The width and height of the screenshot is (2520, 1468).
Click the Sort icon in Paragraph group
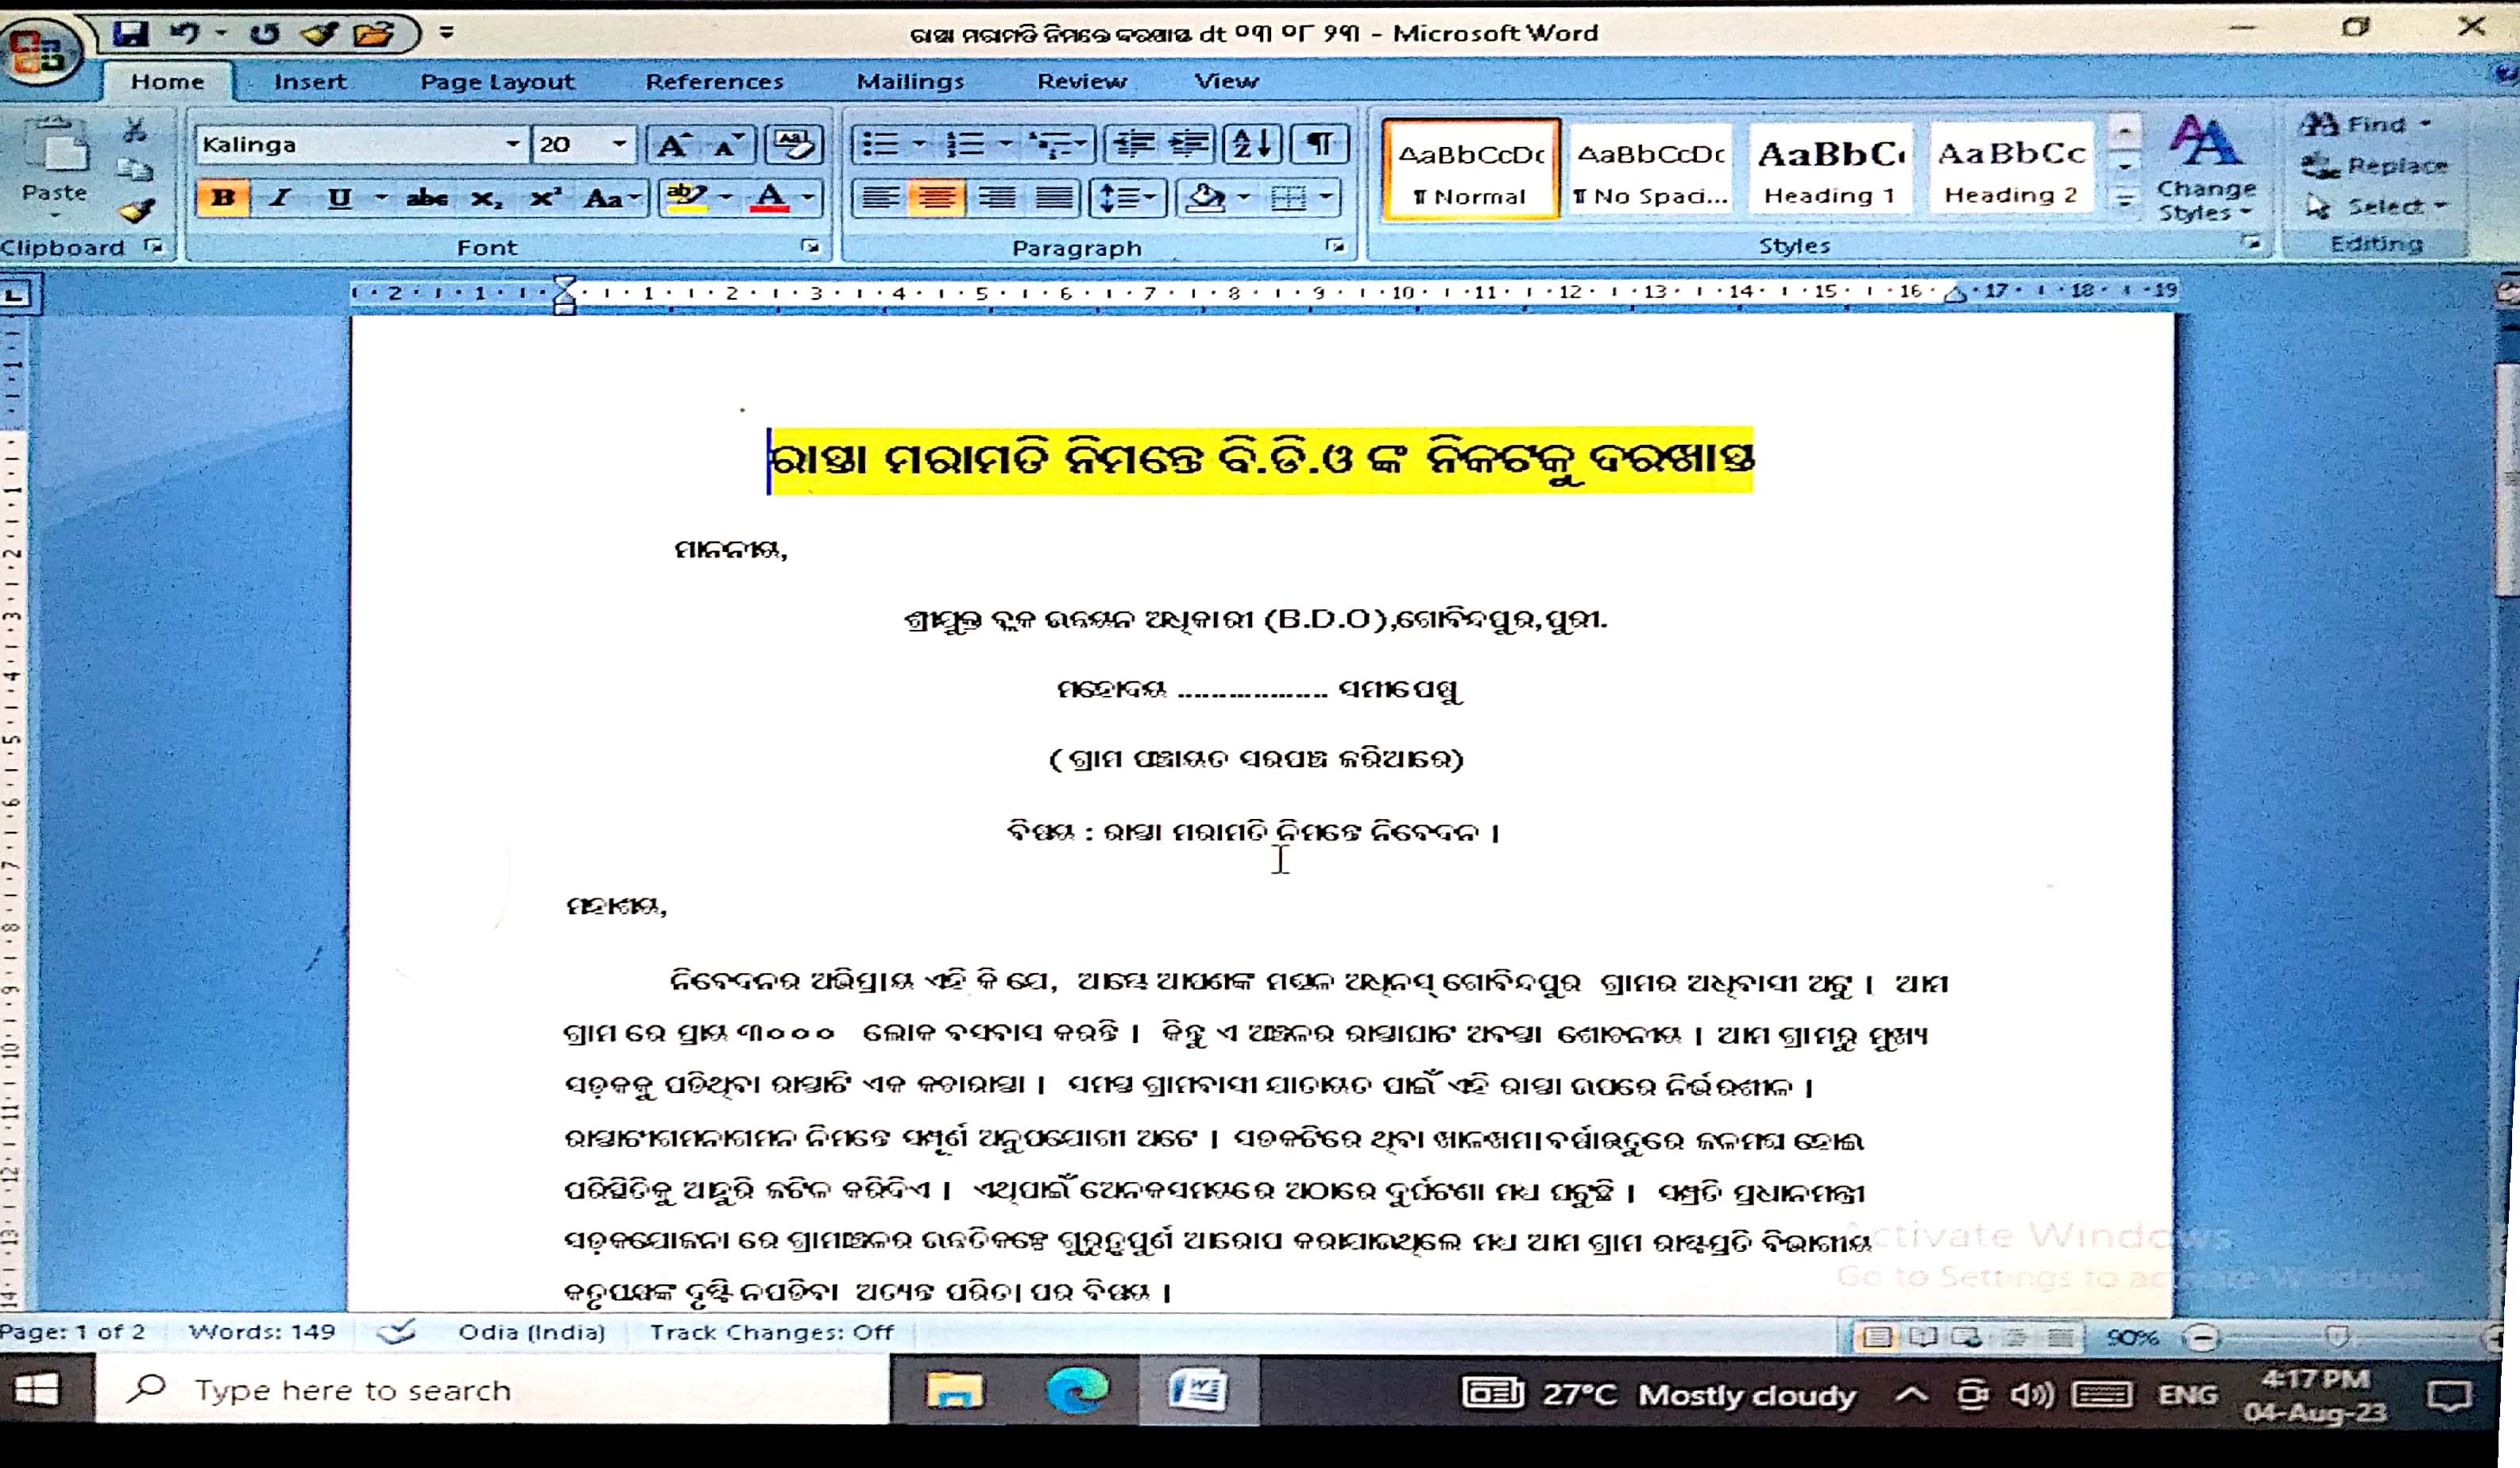pyautogui.click(x=1252, y=144)
